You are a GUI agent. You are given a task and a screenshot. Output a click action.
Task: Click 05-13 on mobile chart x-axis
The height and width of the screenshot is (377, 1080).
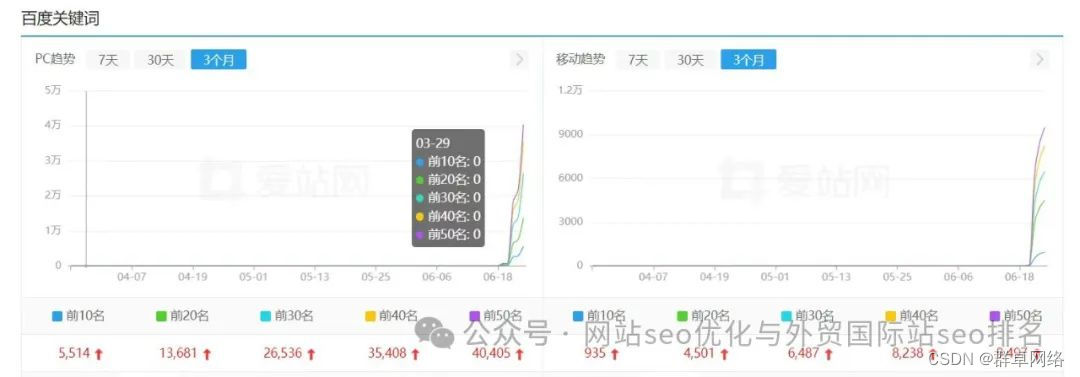(835, 276)
